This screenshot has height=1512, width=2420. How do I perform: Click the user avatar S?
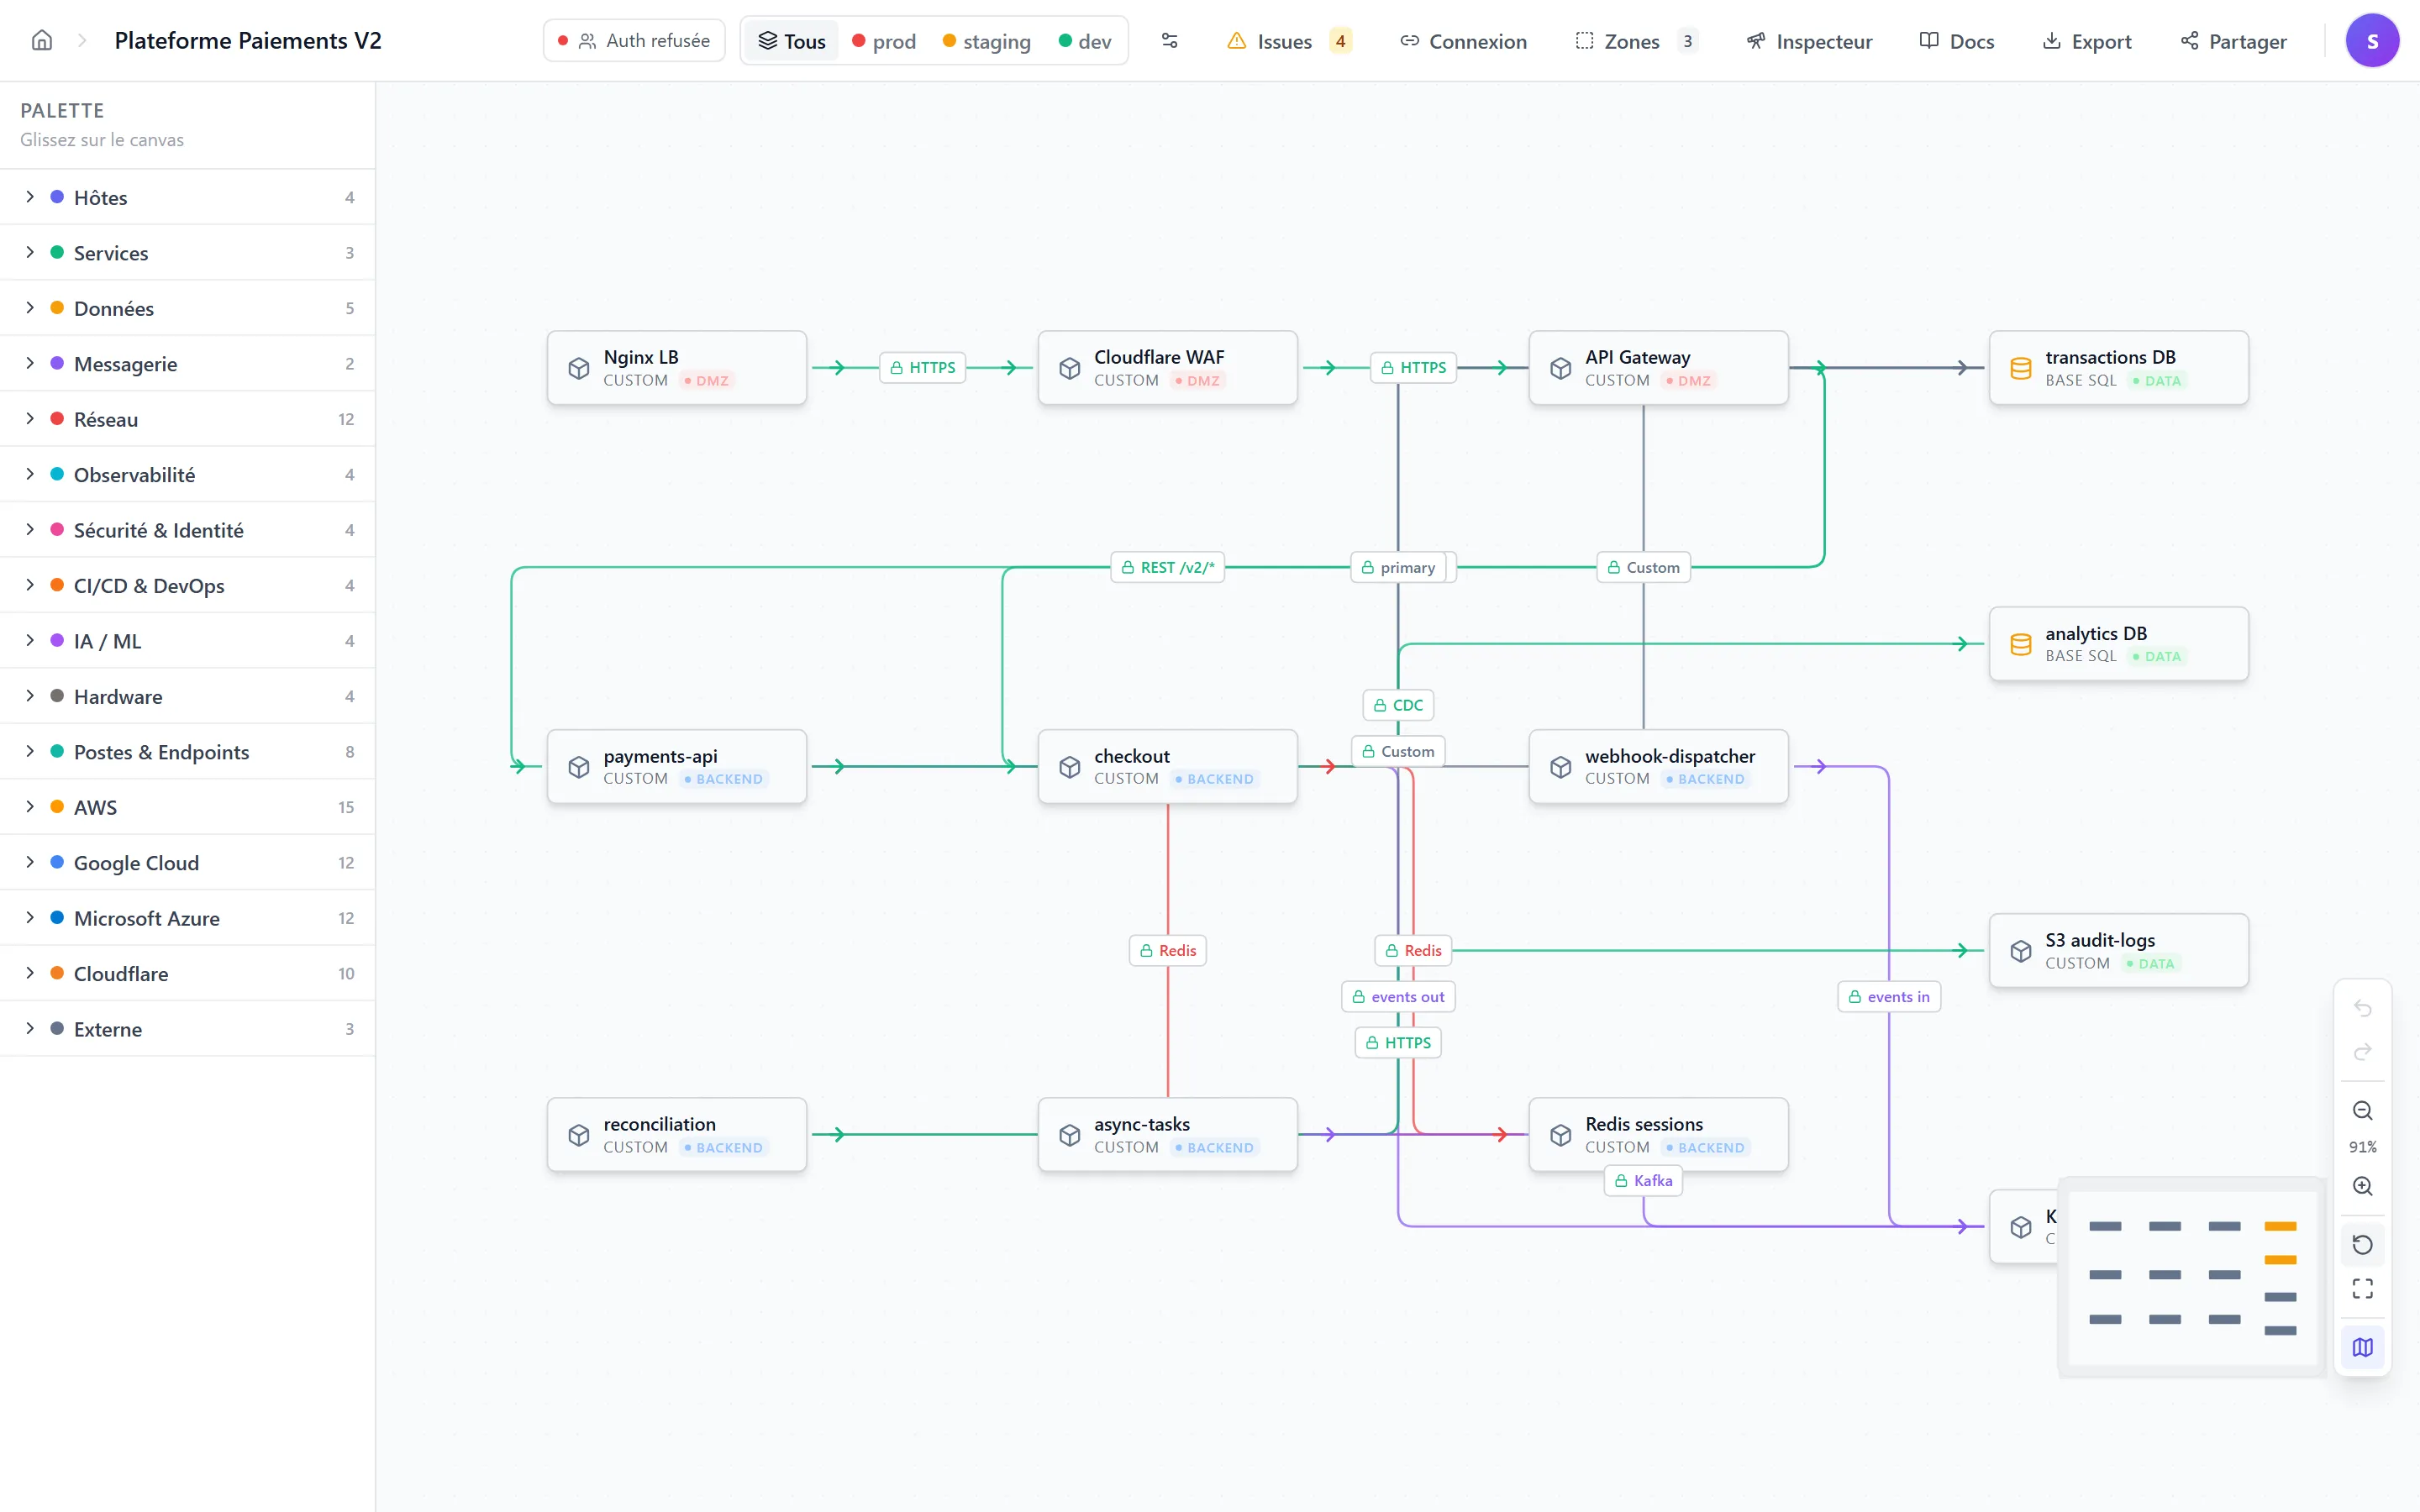(2372, 41)
